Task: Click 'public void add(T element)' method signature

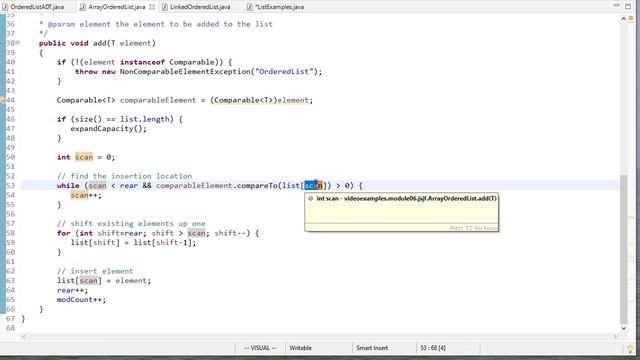Action: tap(97, 43)
